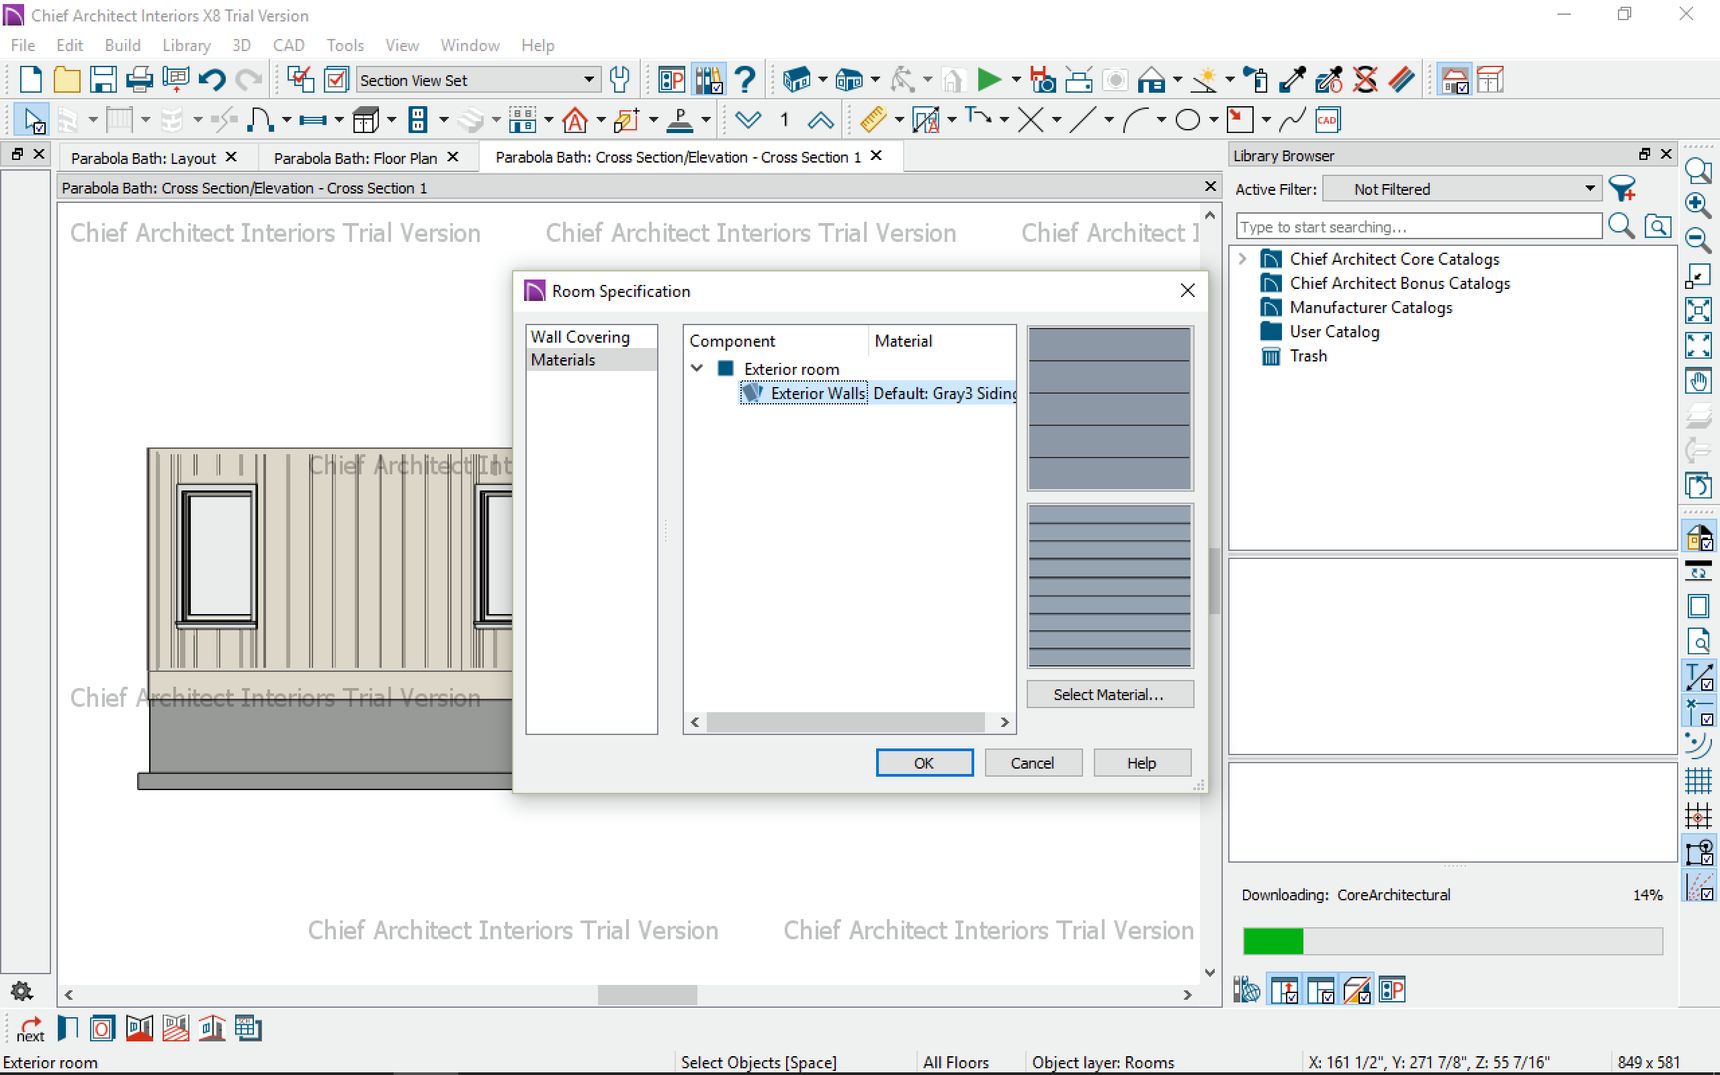Click Help in Room Specification dialog
The width and height of the screenshot is (1720, 1075).
coord(1141,763)
